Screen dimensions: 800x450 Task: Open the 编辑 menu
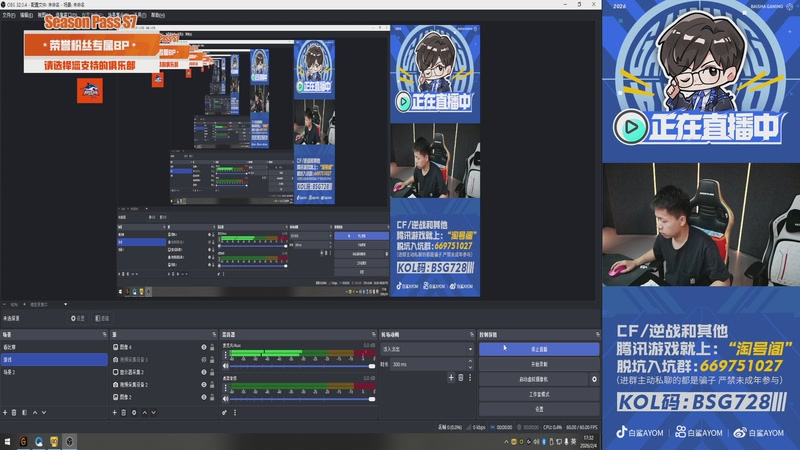pos(26,15)
